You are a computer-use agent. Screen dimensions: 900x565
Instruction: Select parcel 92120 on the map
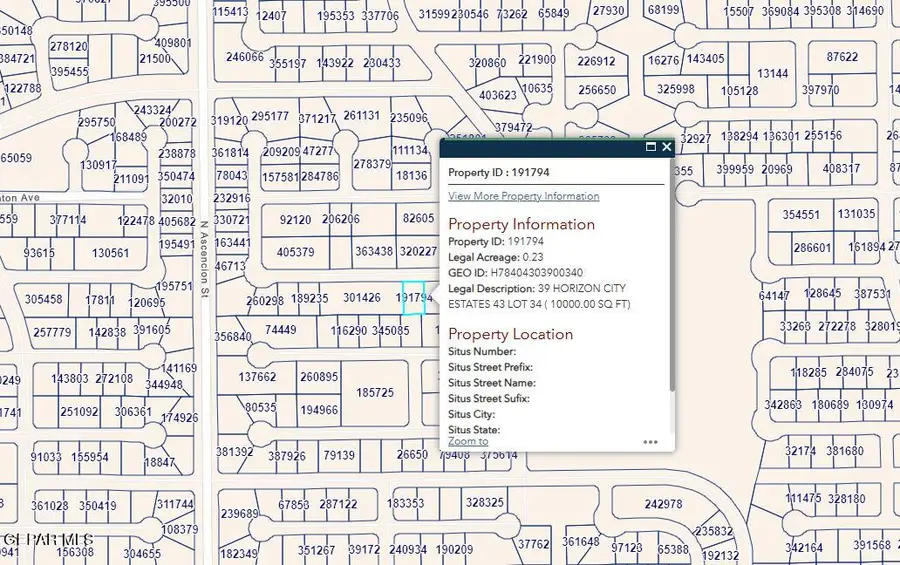(295, 219)
